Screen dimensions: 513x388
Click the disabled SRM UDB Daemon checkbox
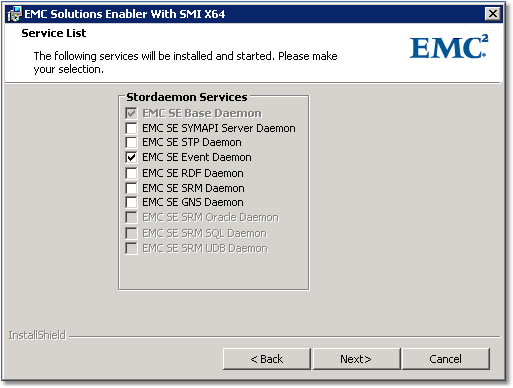tap(131, 248)
